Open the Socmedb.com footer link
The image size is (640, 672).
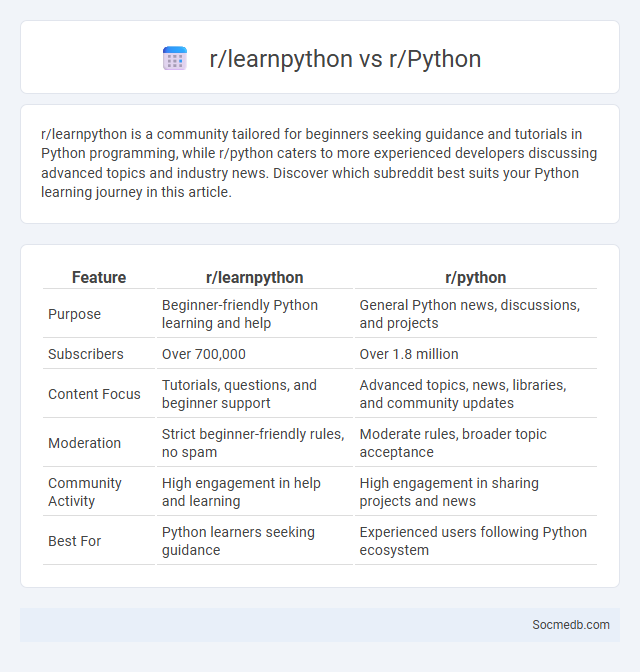tap(571, 625)
